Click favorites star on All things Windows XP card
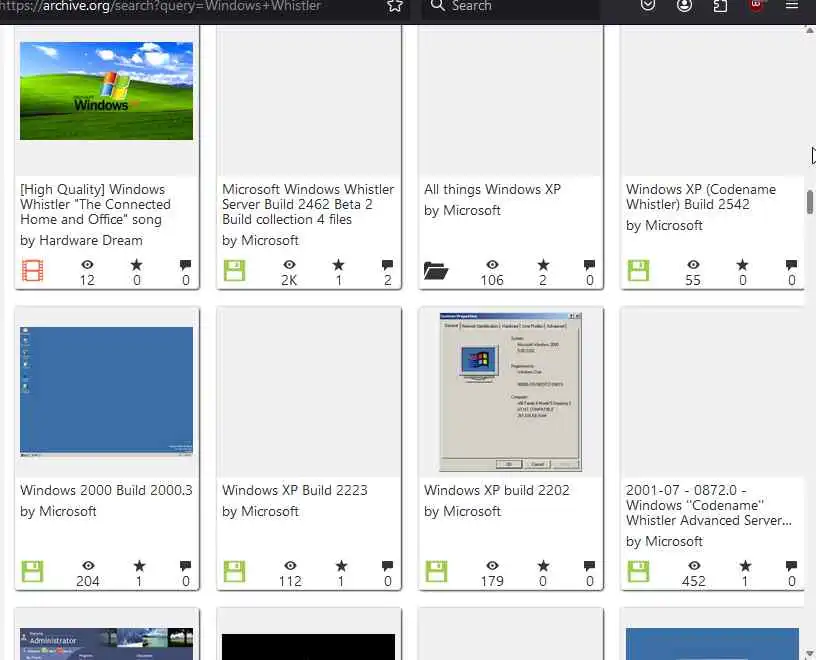The width and height of the screenshot is (816, 660). (543, 265)
